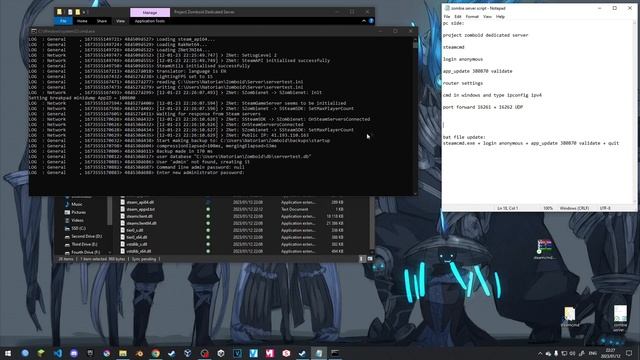Viewport: 640px width, 360px height.
Task: Select Manage tab in File Explorer
Action: coord(150,13)
